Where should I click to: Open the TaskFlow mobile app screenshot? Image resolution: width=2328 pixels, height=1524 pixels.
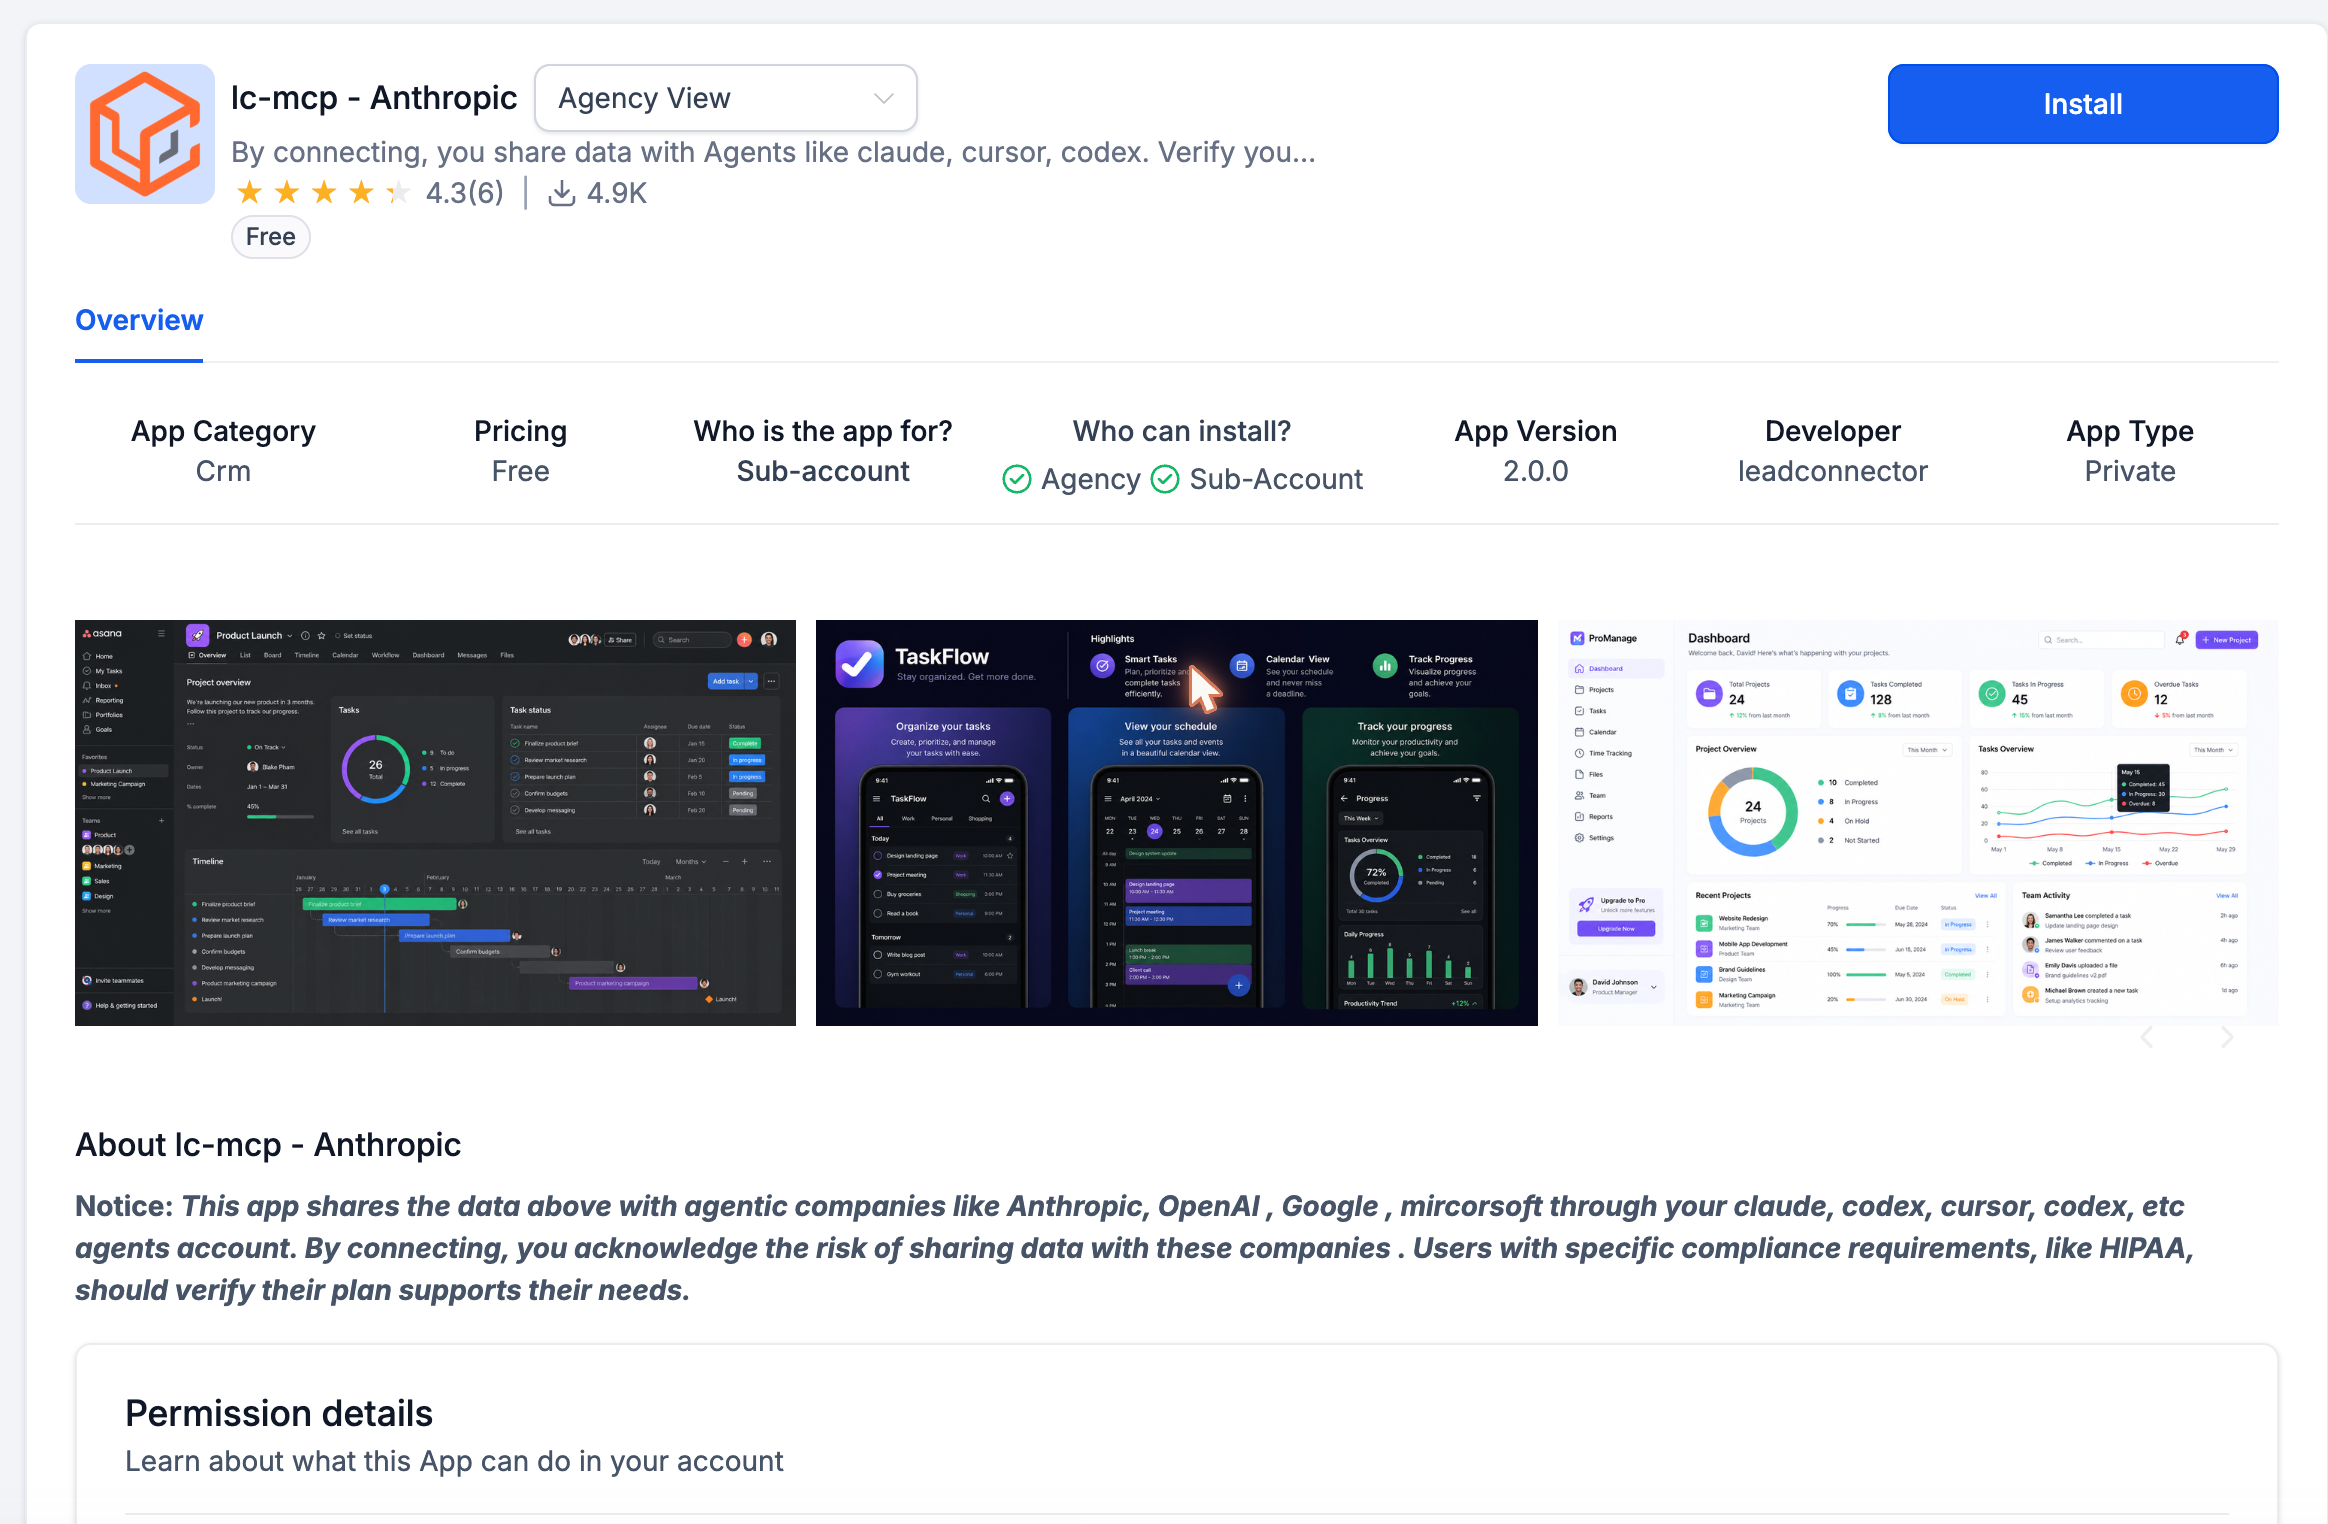pos(1177,822)
